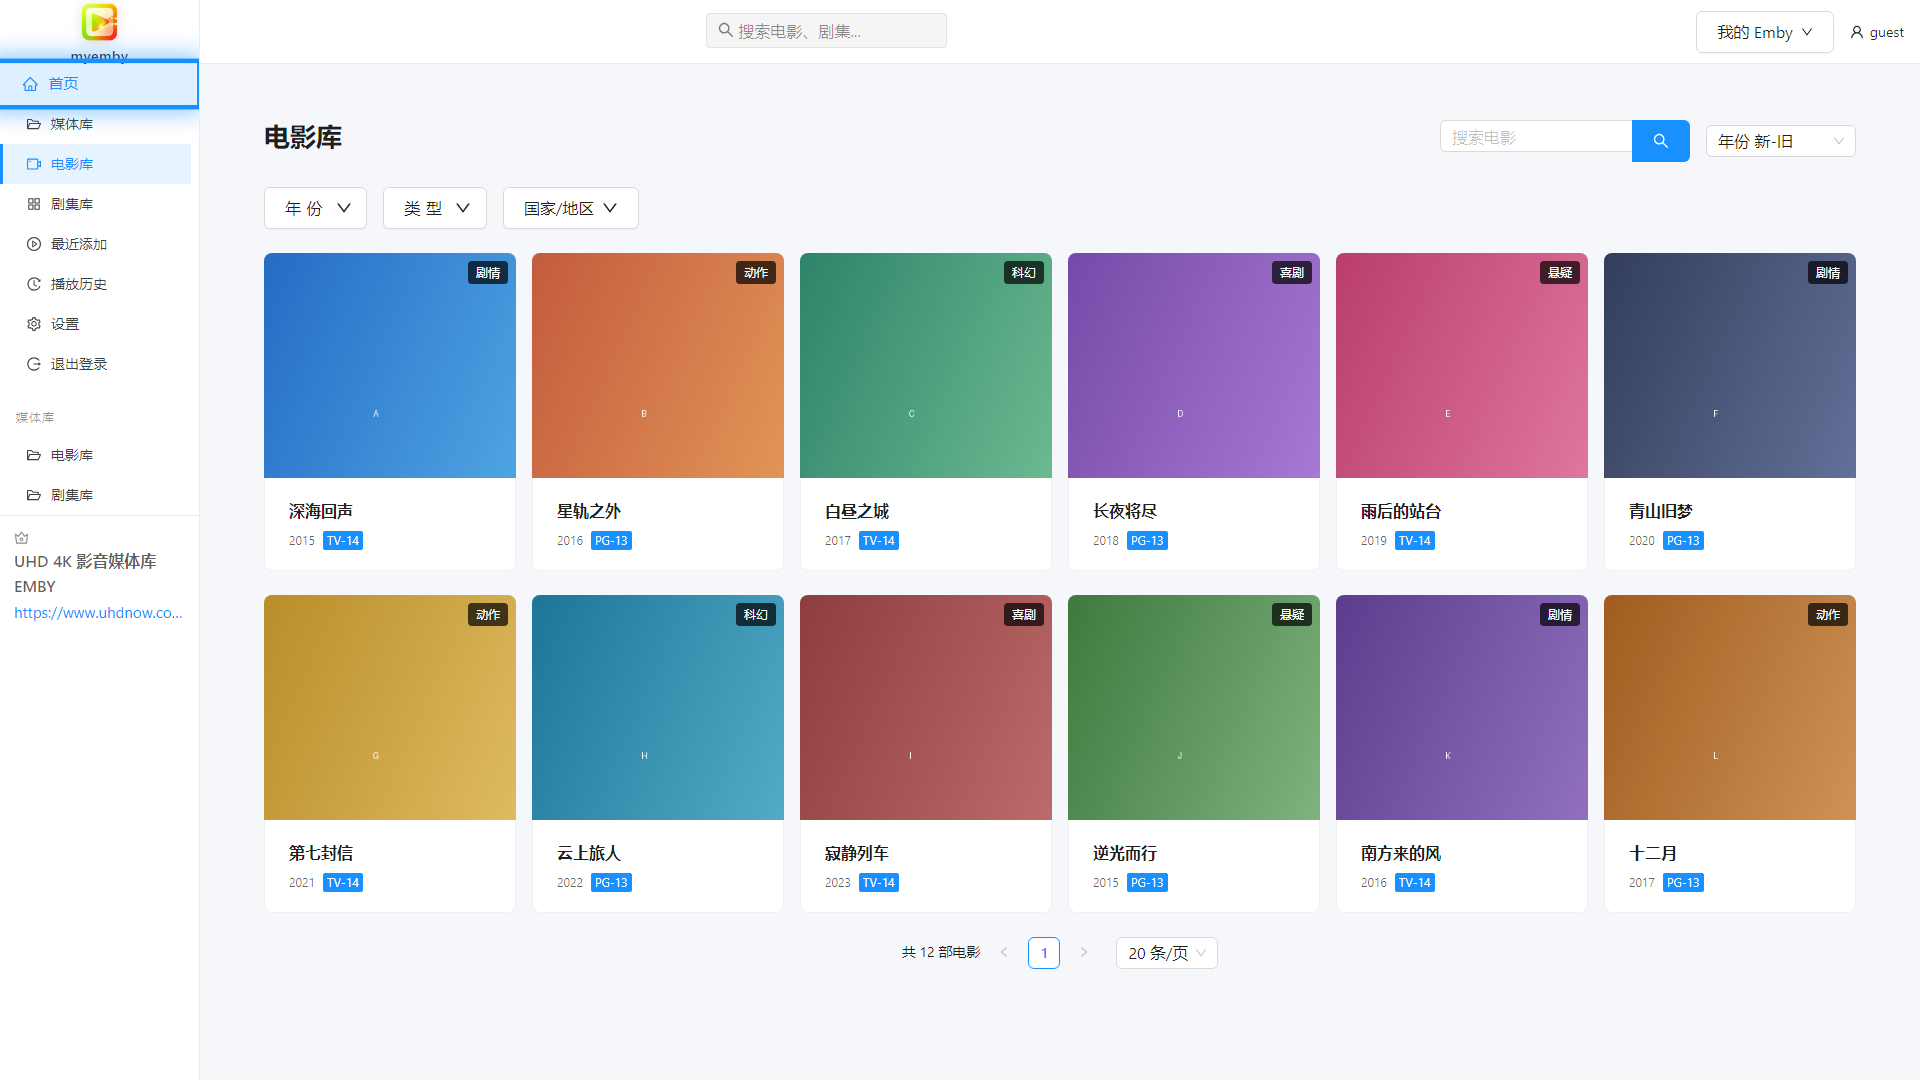Image resolution: width=1920 pixels, height=1080 pixels.
Task: Click the 科幻 tag on 白昼之城
Action: pos(1023,273)
